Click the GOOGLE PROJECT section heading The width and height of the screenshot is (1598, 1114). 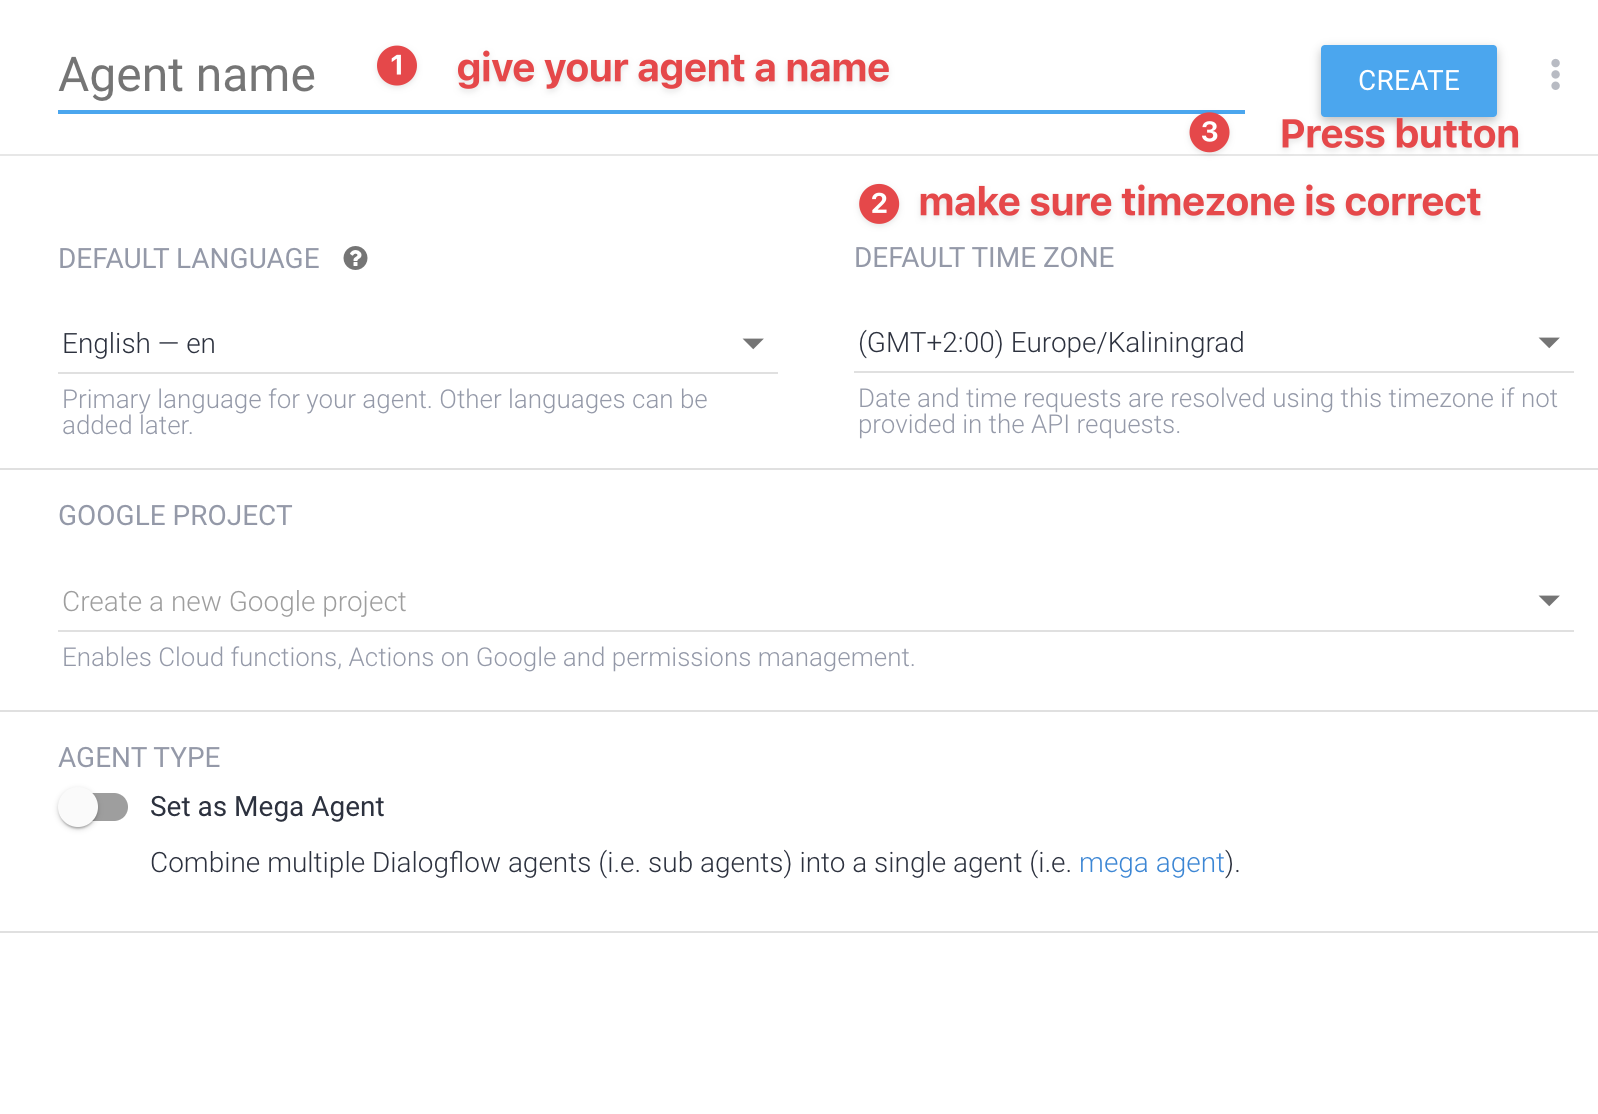coord(175,516)
